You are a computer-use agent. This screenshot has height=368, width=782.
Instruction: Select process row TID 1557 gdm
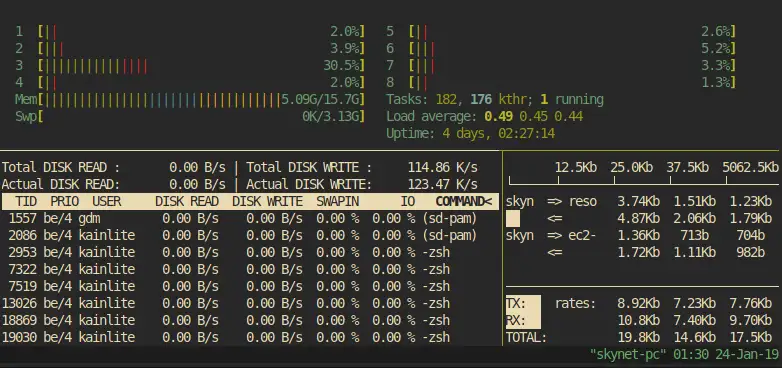click(249, 218)
